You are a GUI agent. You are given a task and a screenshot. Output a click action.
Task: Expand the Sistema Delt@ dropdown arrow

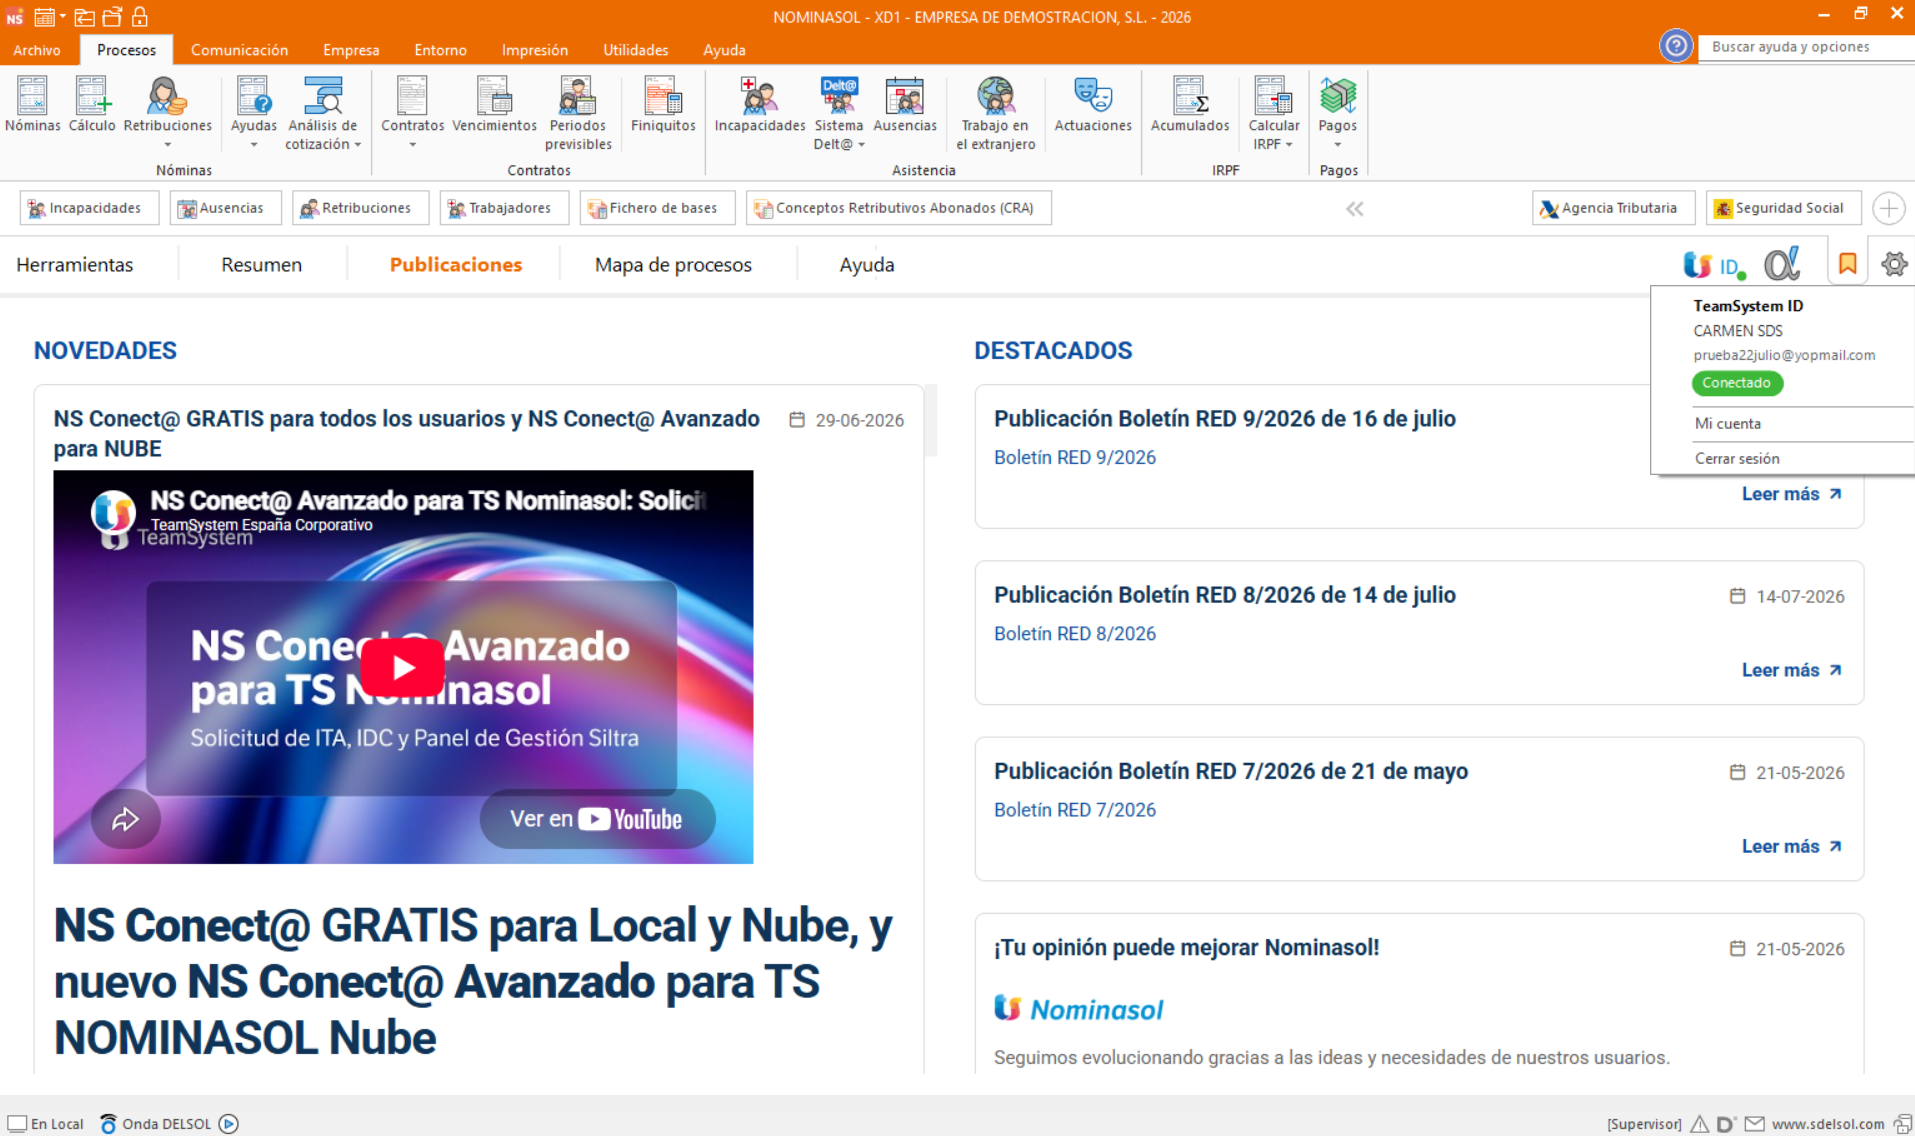[861, 145]
